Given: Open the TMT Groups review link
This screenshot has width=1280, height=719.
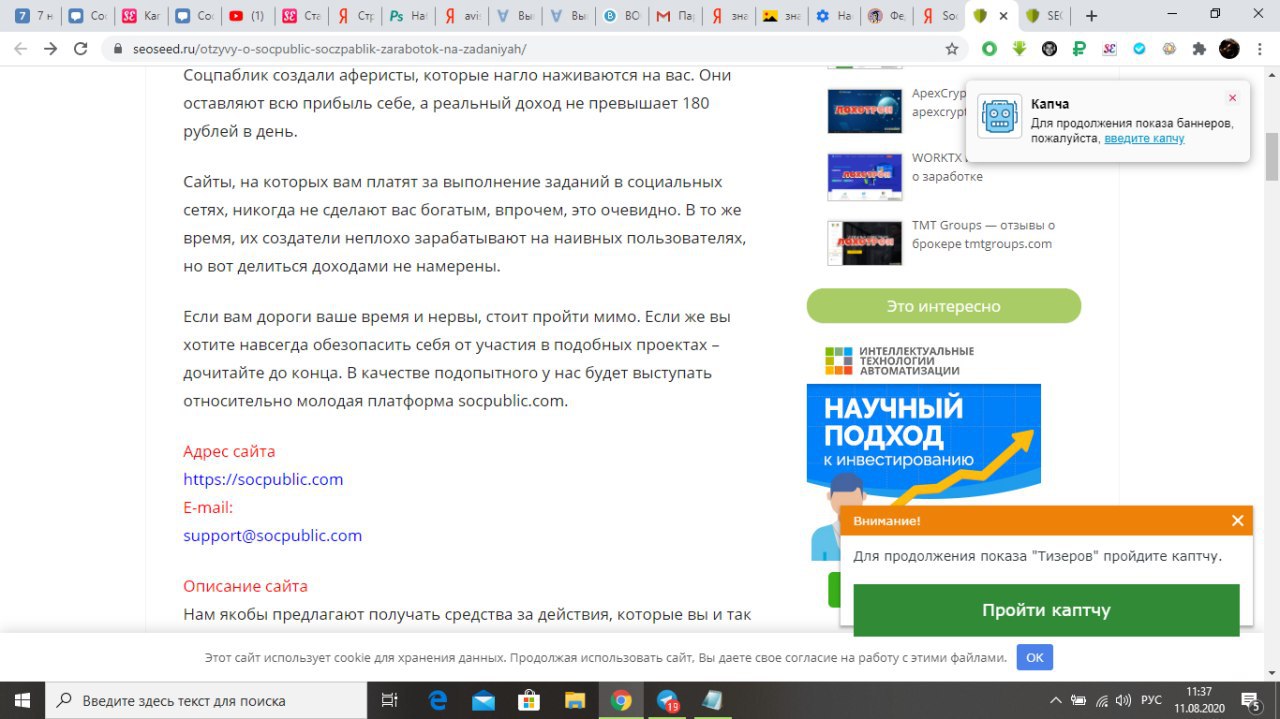Looking at the screenshot, I should click(x=983, y=234).
